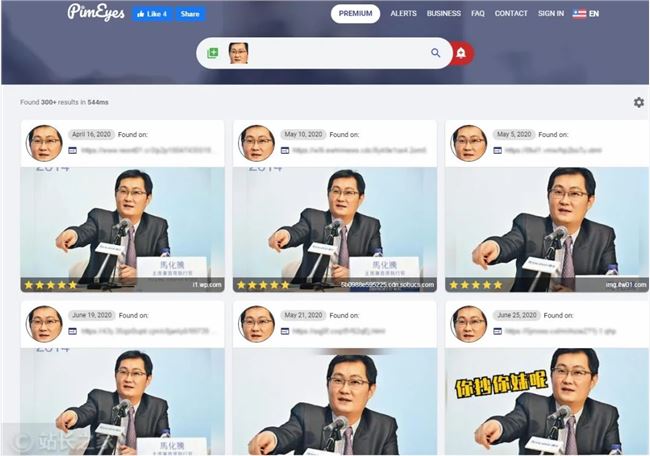This screenshot has width=650, height=456.
Task: Open the May 5, 2020 result image
Action: point(547,230)
